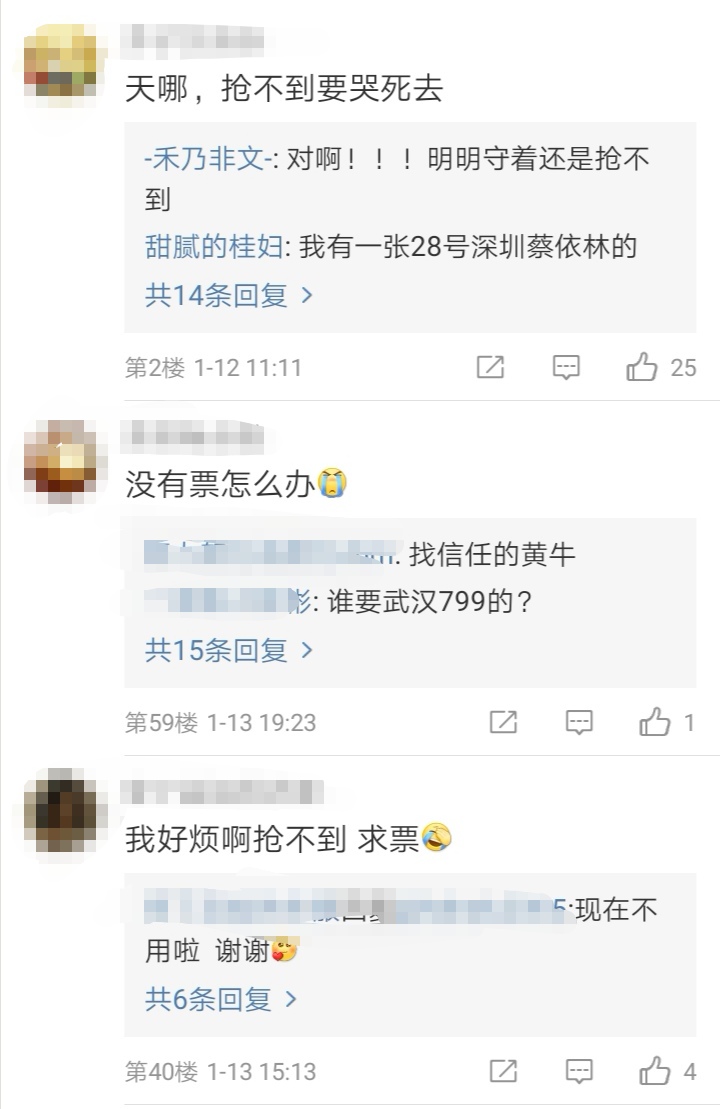Share the floor 59 comment

[503, 722]
